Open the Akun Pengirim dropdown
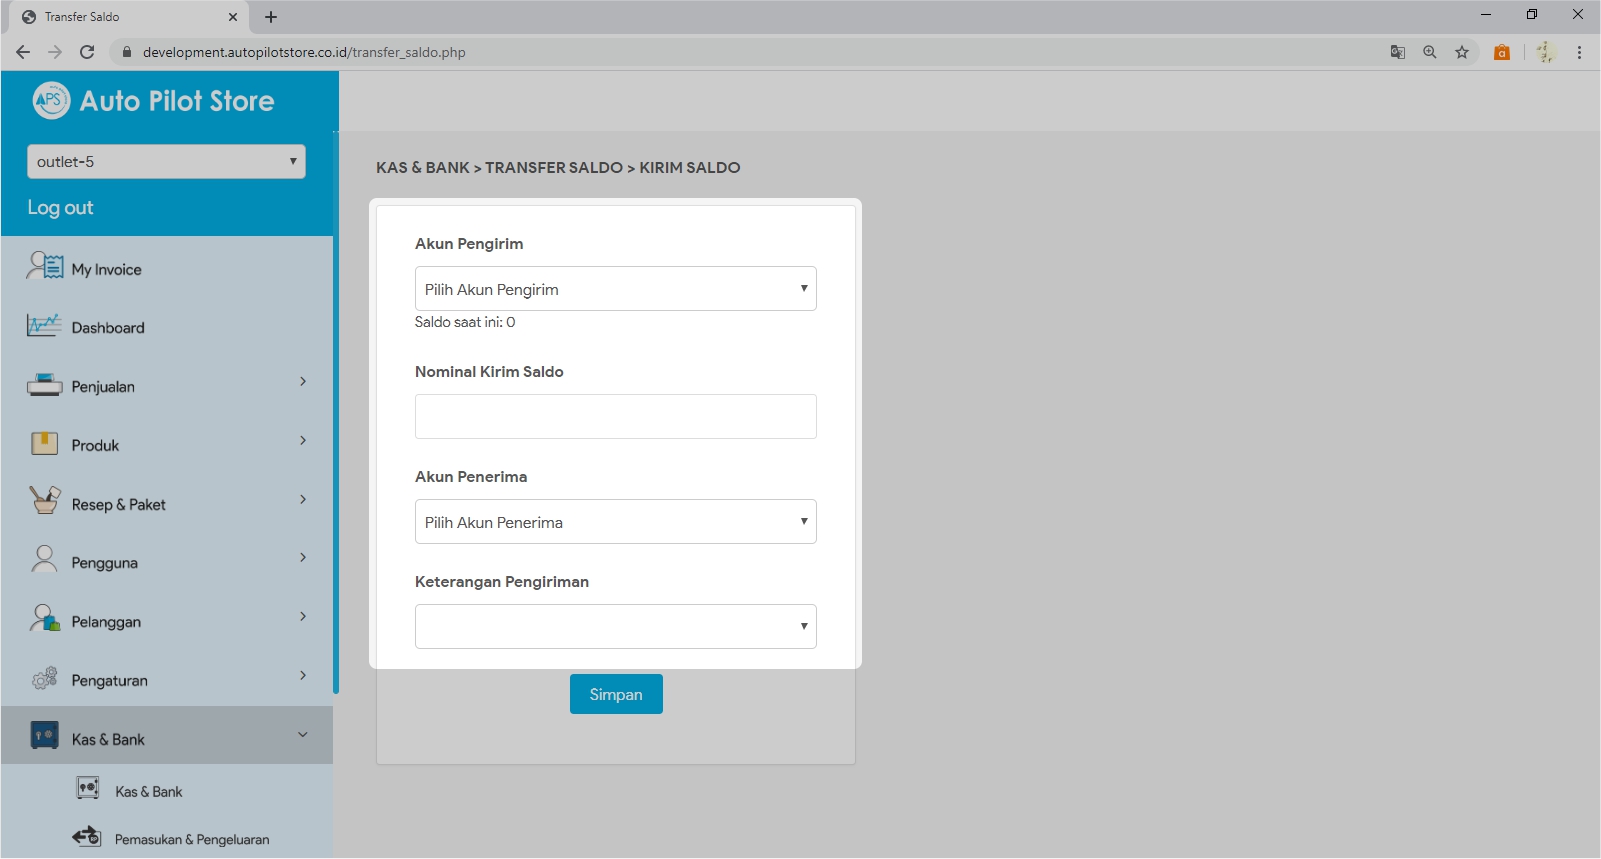 [x=615, y=289]
